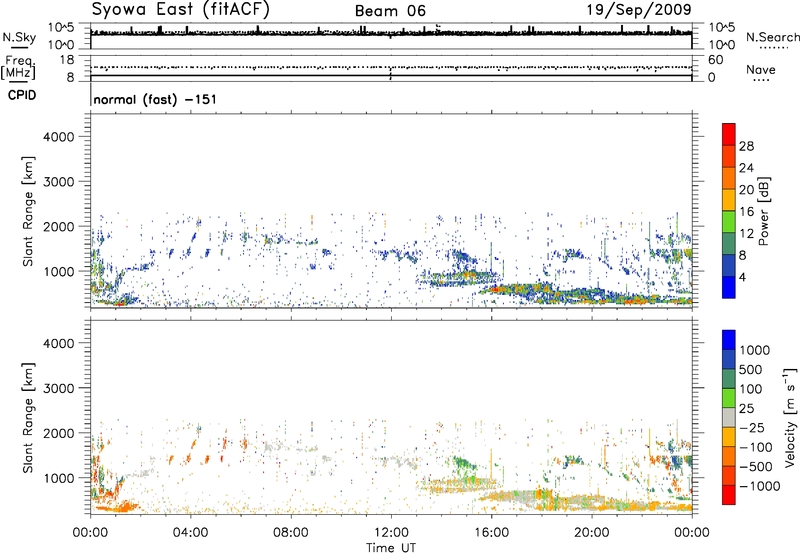Screen dimensions: 800x554
Task: Click the 'Slant Range [km]' label of velocity panel
Action: tap(28, 418)
